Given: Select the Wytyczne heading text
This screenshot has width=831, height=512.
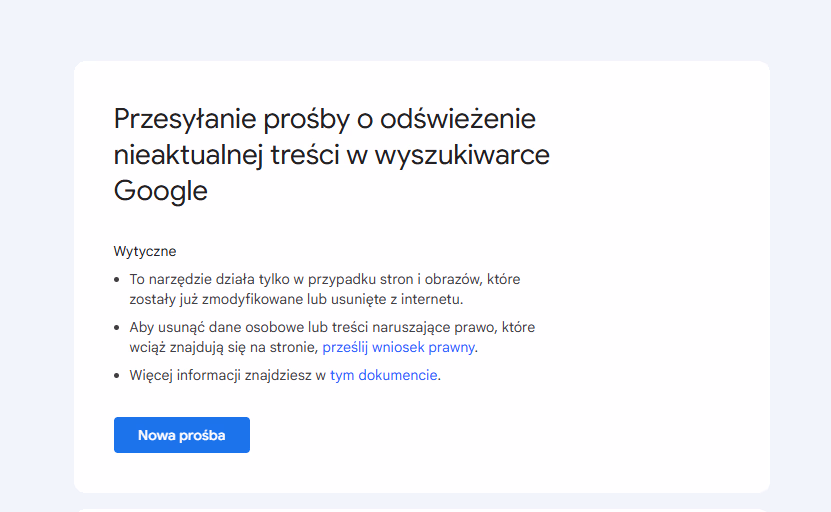Looking at the screenshot, I should pyautogui.click(x=145, y=251).
